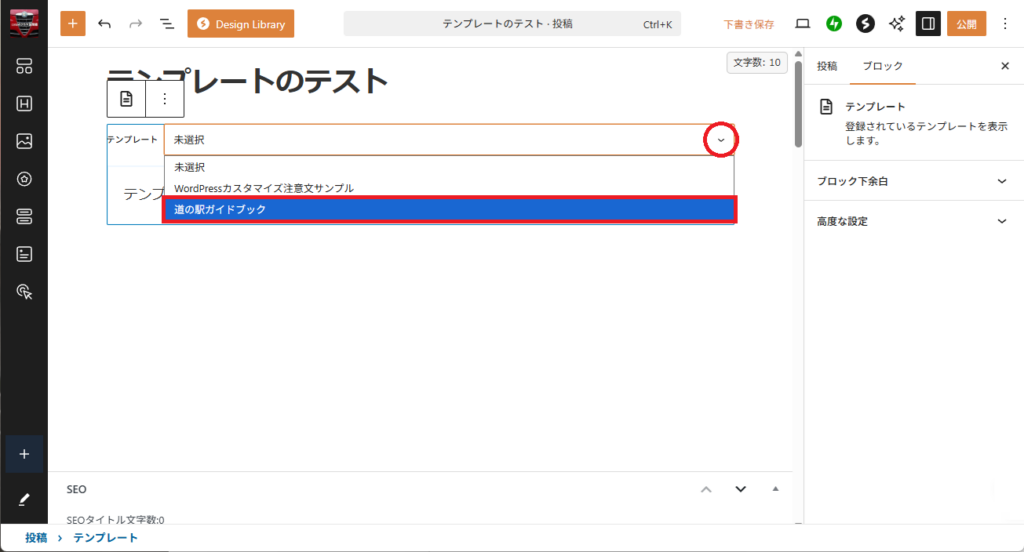Open the document overview list
The height and width of the screenshot is (552, 1024).
167,24
